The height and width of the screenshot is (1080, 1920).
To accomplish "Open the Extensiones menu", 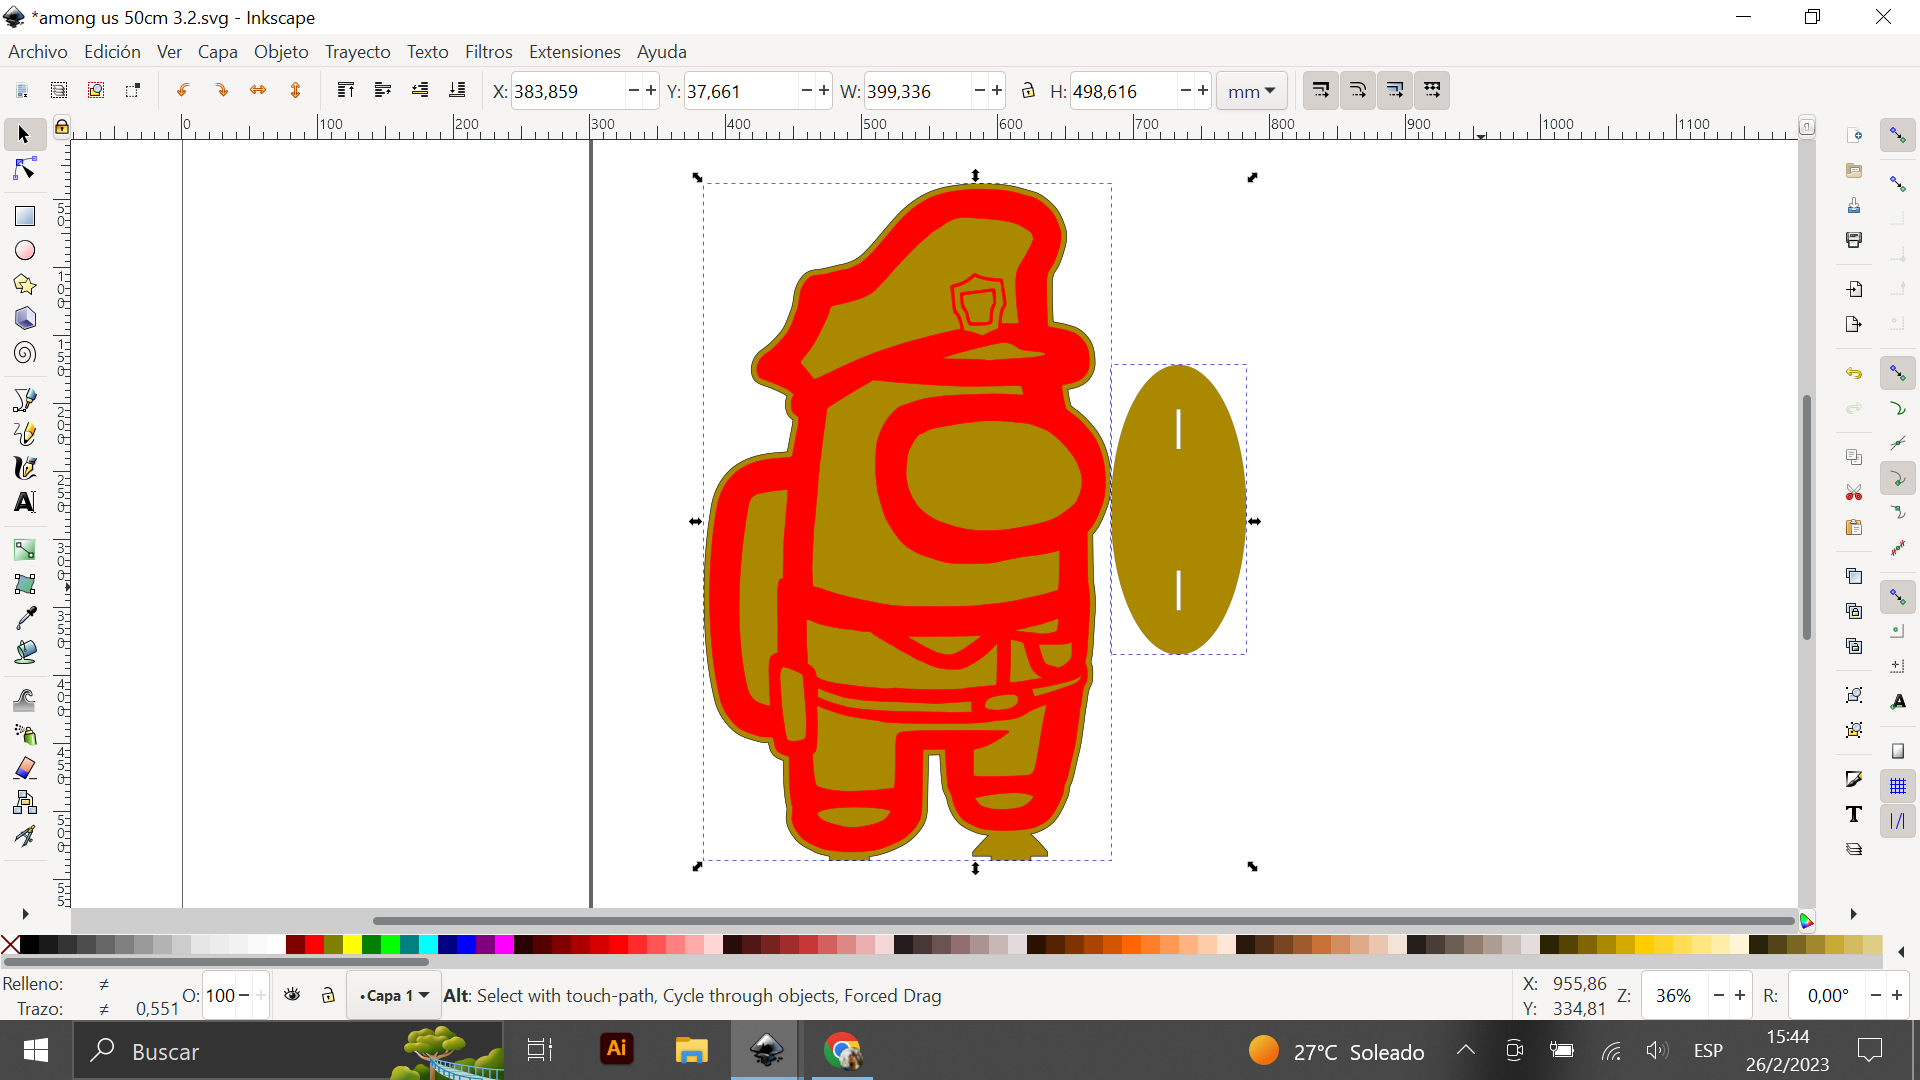I will 574,52.
